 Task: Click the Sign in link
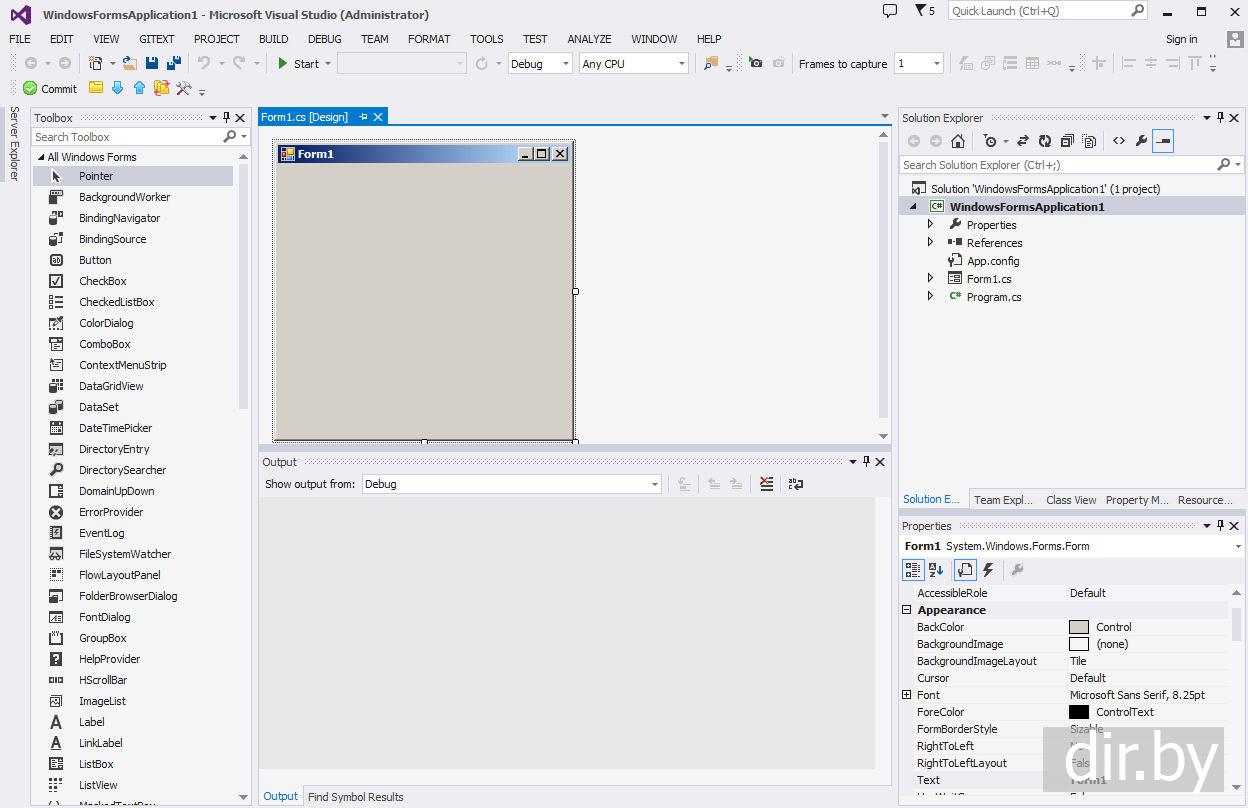tap(1181, 39)
